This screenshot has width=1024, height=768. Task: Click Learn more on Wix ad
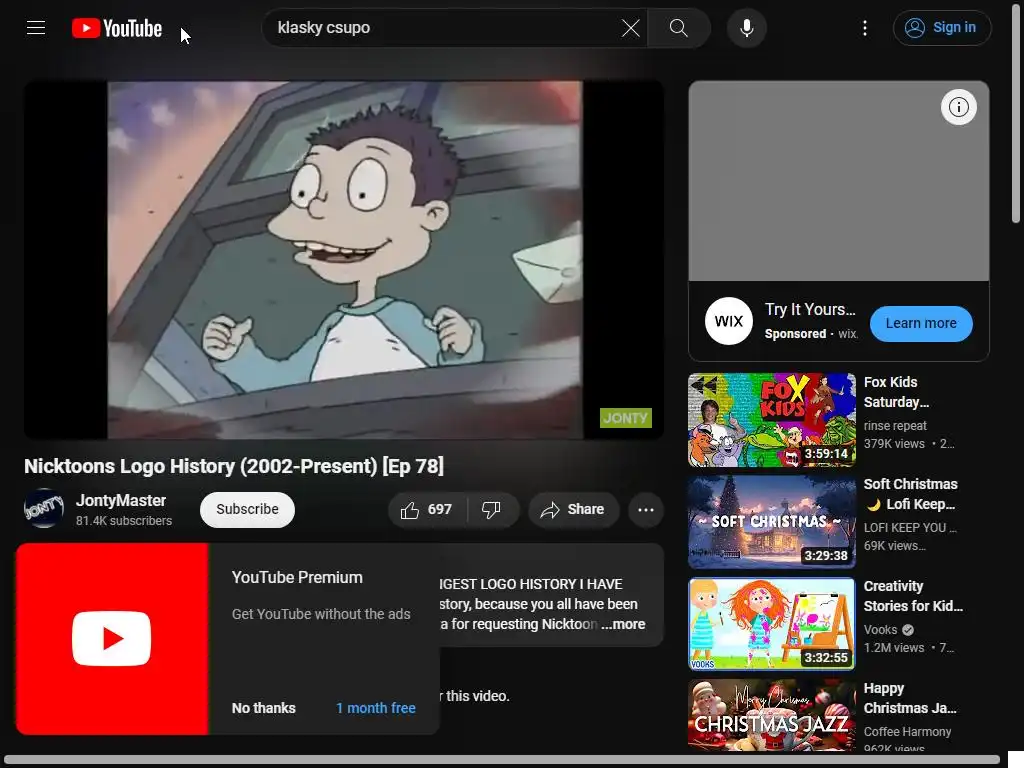[921, 323]
